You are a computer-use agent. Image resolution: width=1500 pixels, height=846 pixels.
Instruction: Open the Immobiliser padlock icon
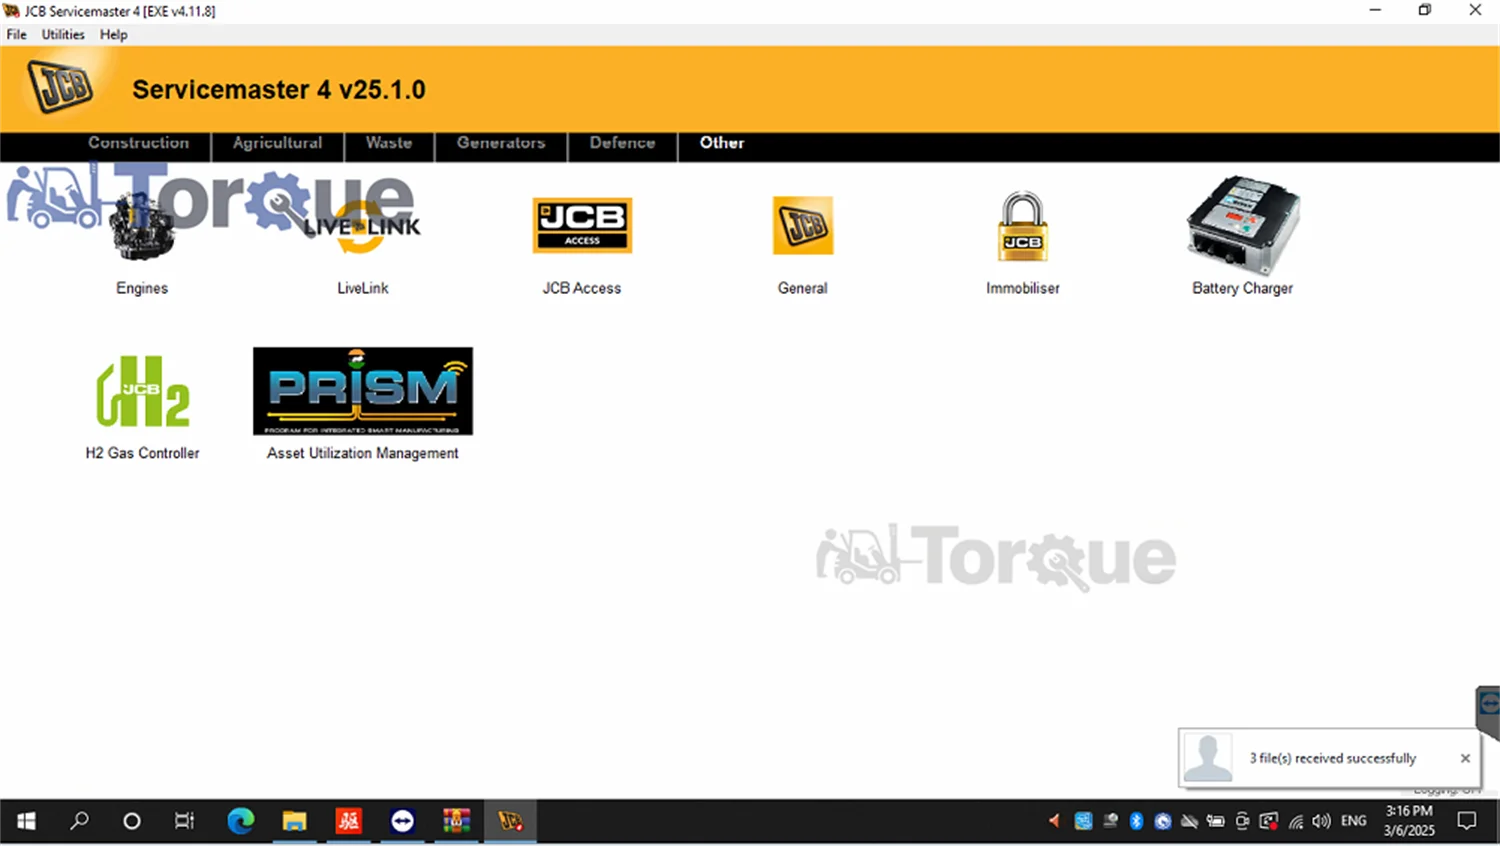(x=1023, y=226)
